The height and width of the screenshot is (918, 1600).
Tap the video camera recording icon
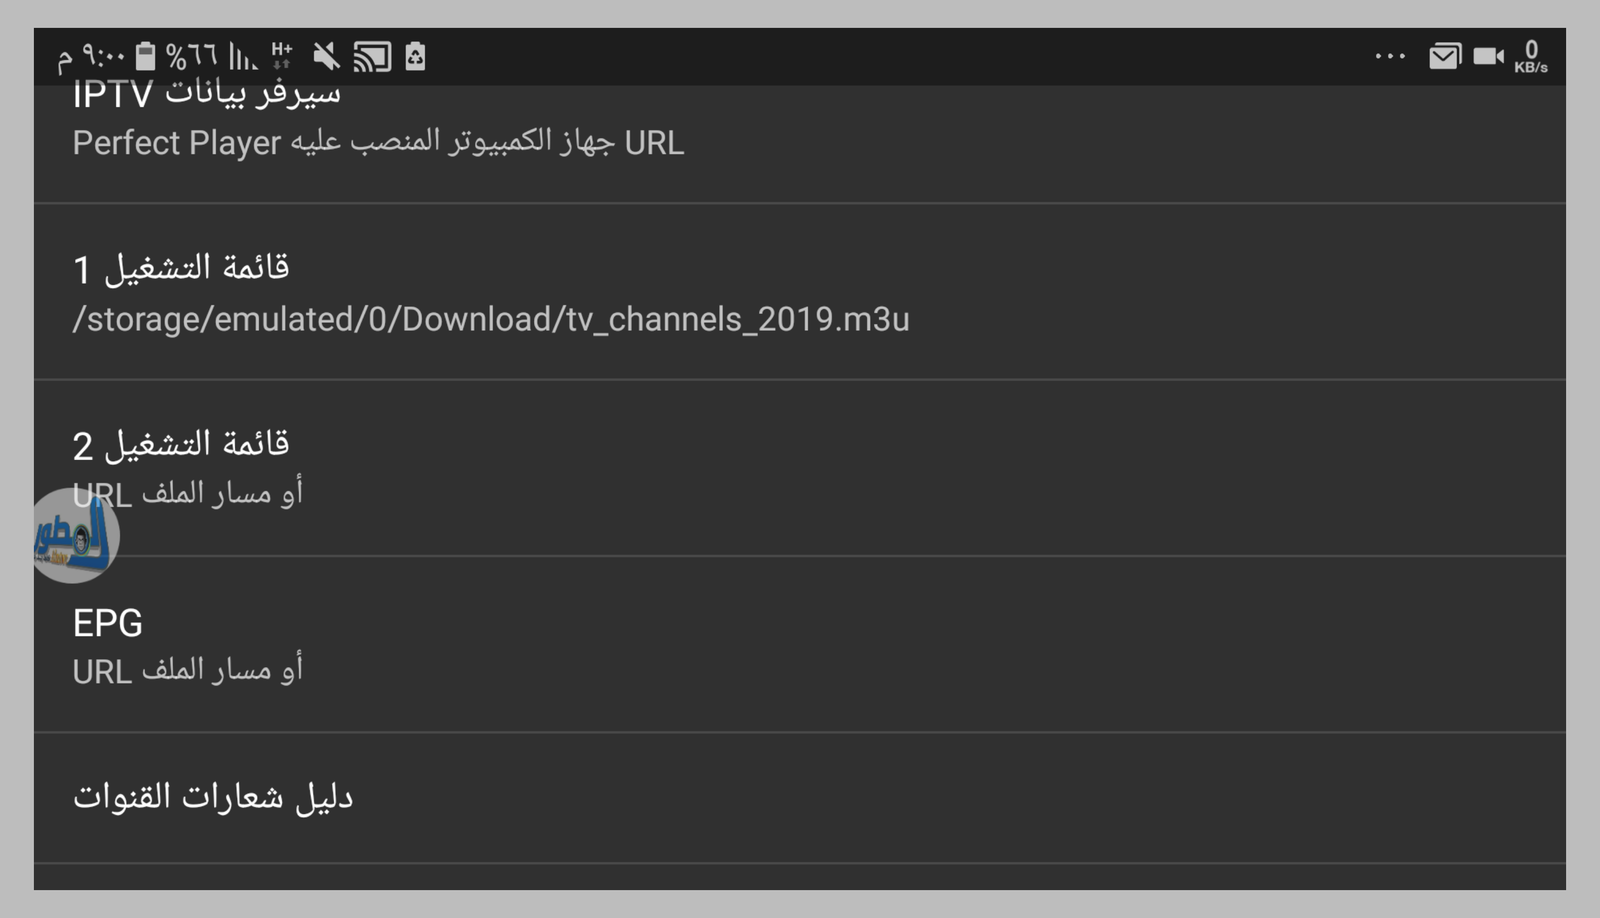(x=1488, y=57)
